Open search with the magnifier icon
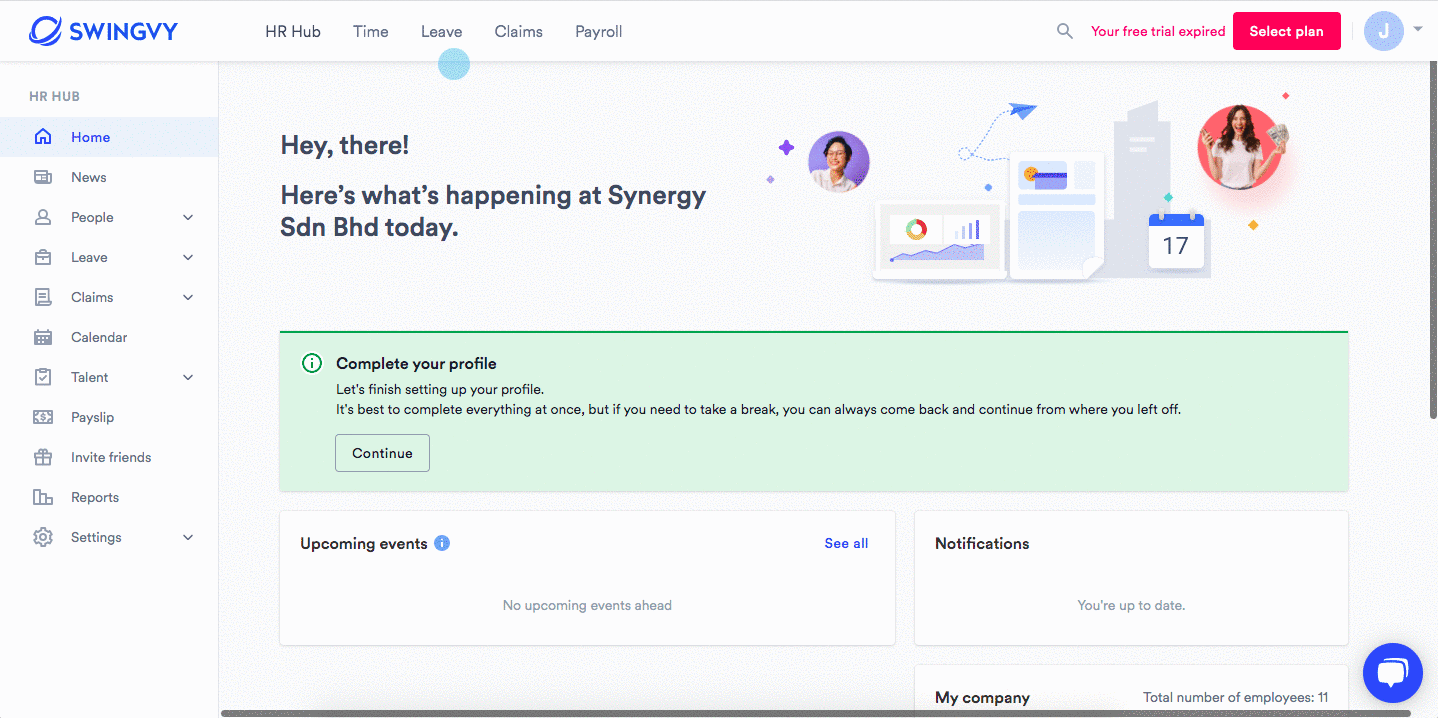This screenshot has width=1438, height=718. point(1065,31)
